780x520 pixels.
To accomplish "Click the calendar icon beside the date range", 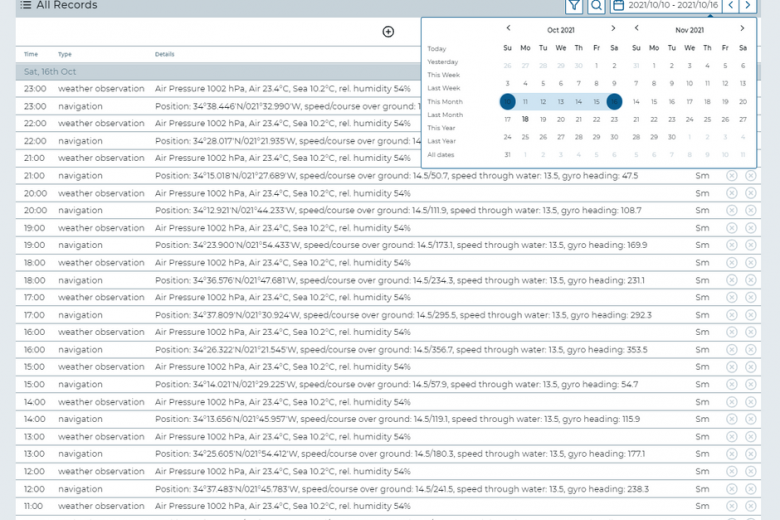I will pyautogui.click(x=618, y=5).
